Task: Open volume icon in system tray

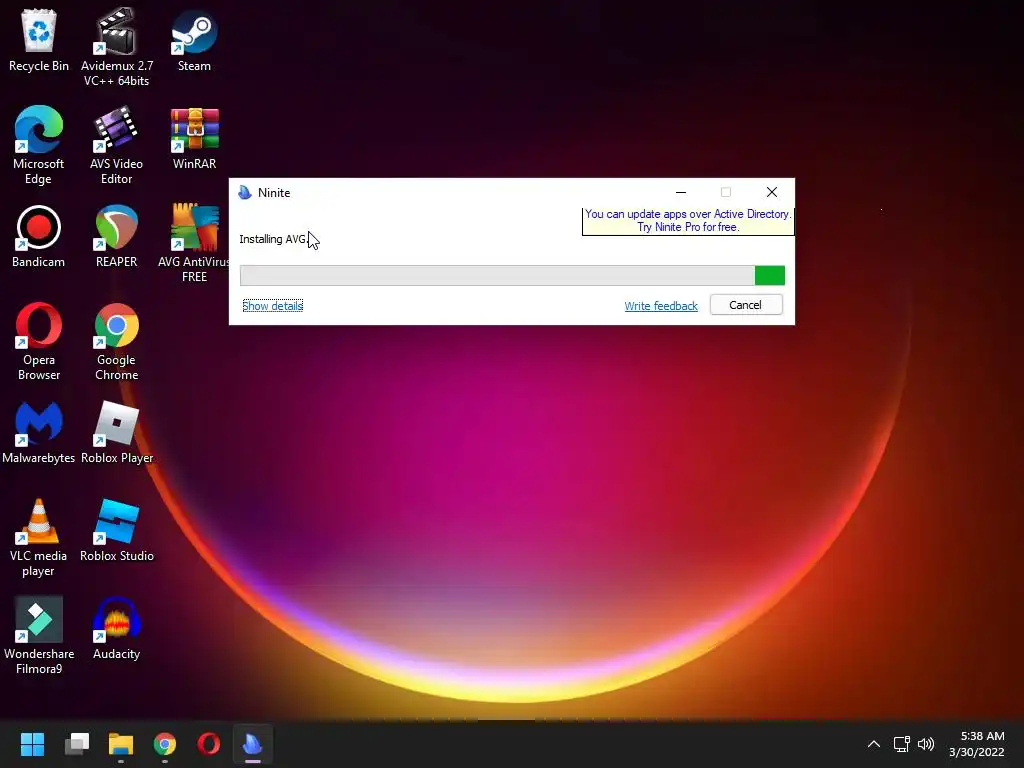Action: (926, 744)
